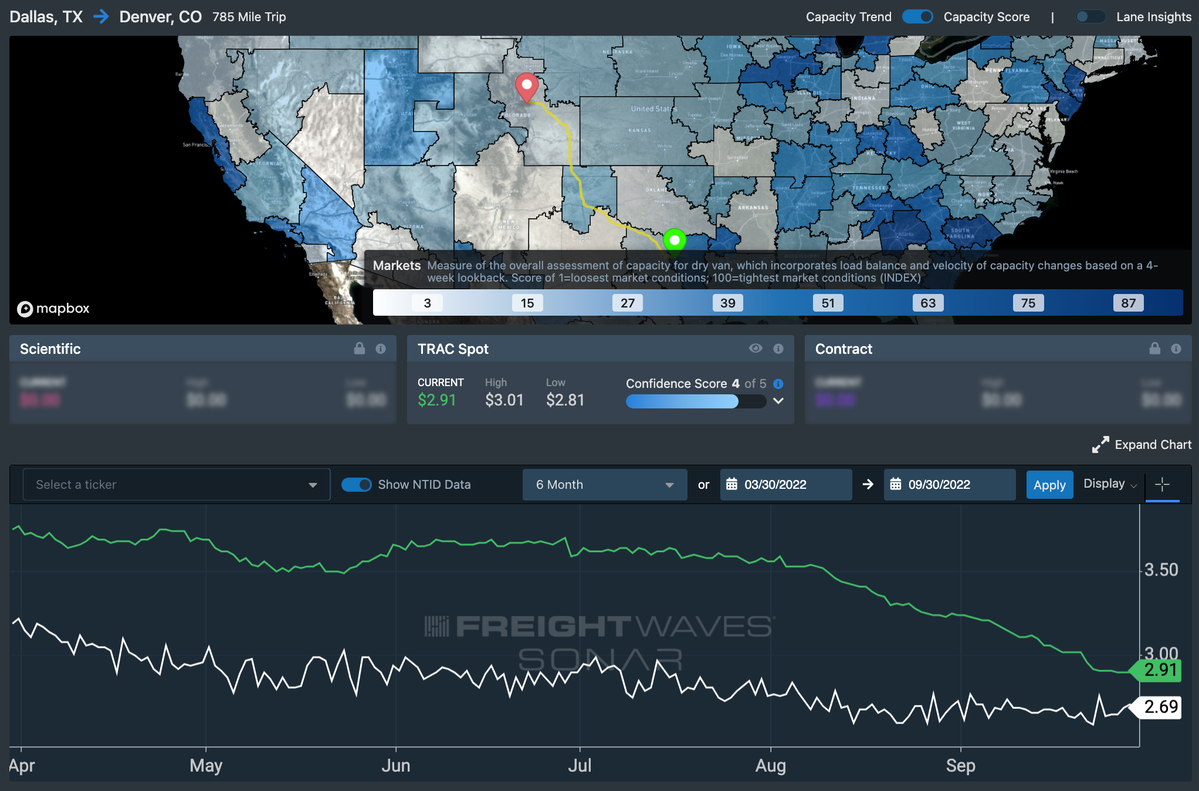This screenshot has height=791, width=1199.
Task: Open the Scientific panel info icon
Action: pyautogui.click(x=381, y=349)
